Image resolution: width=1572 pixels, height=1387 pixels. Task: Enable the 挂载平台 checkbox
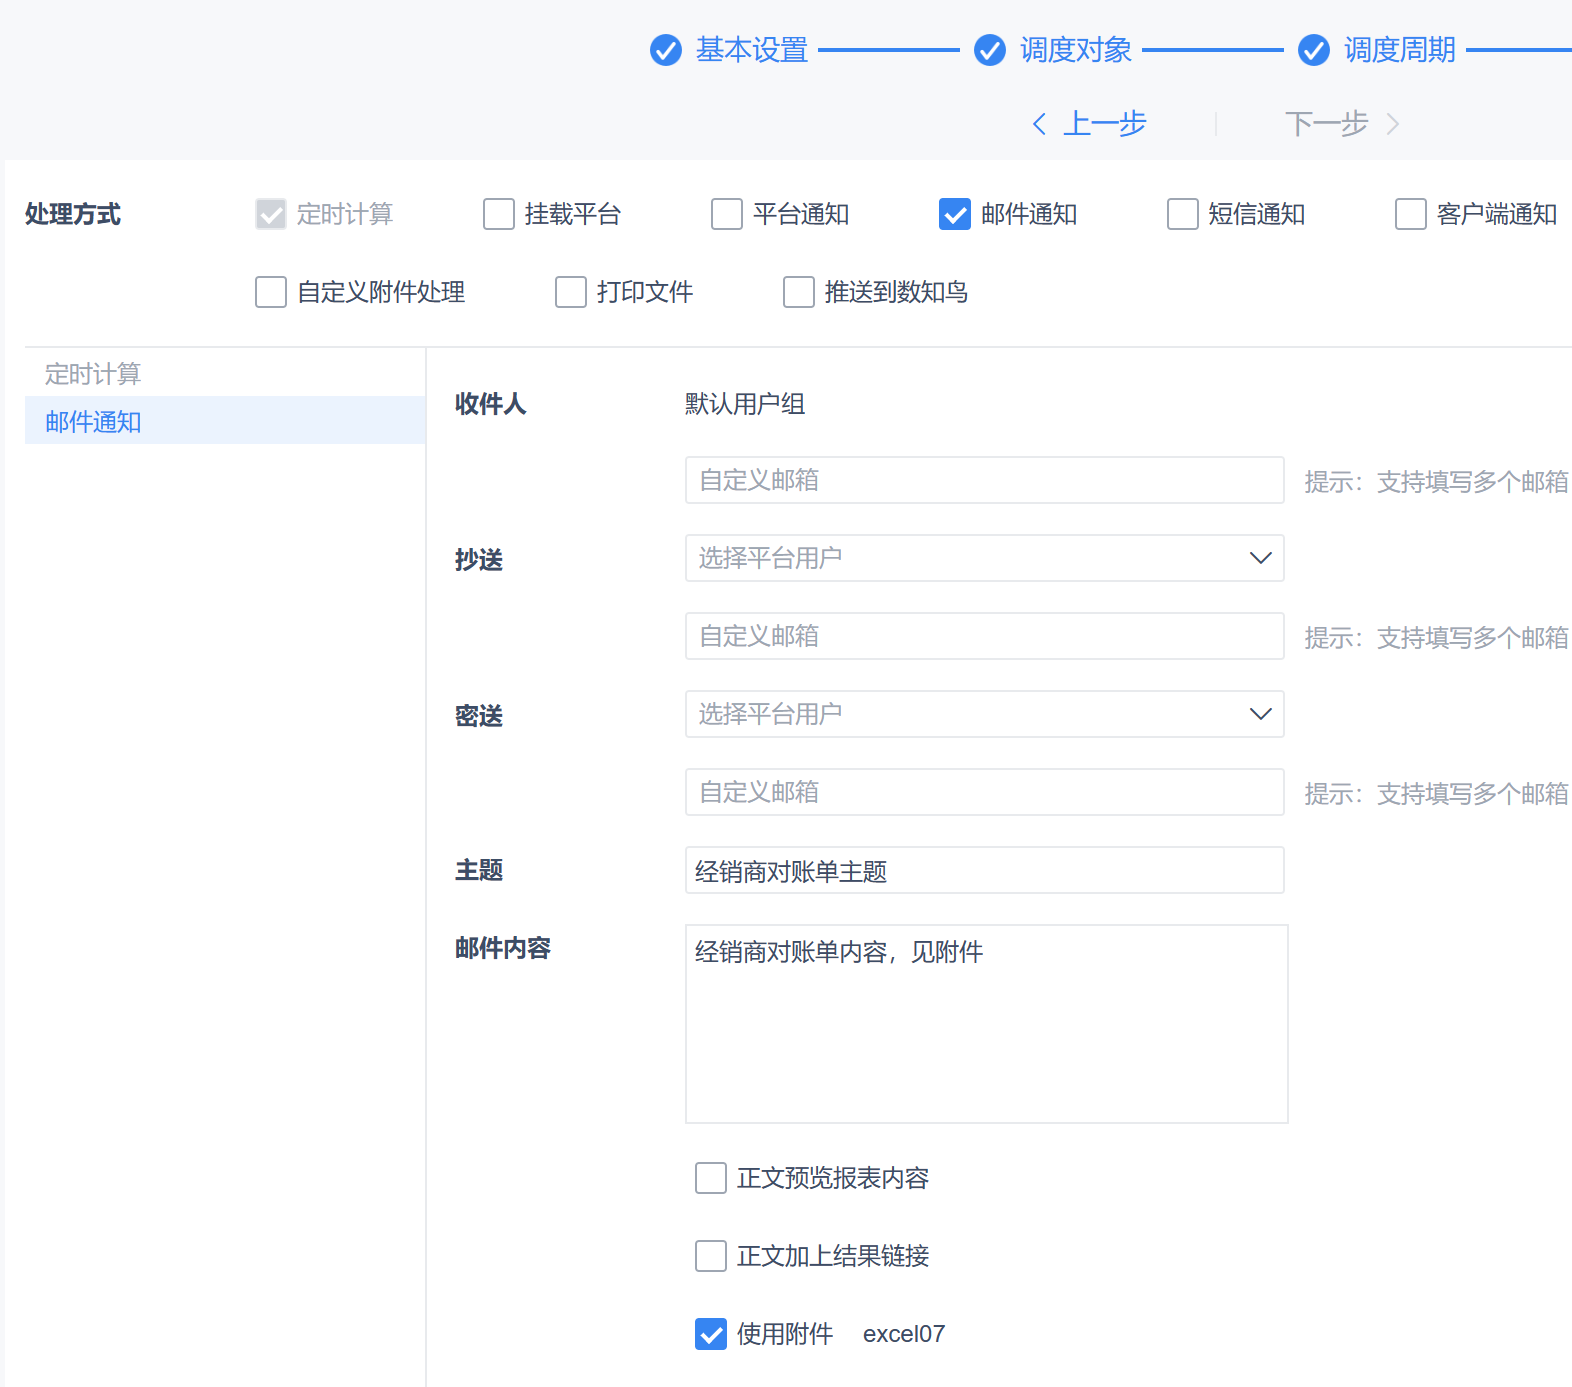coord(499,214)
